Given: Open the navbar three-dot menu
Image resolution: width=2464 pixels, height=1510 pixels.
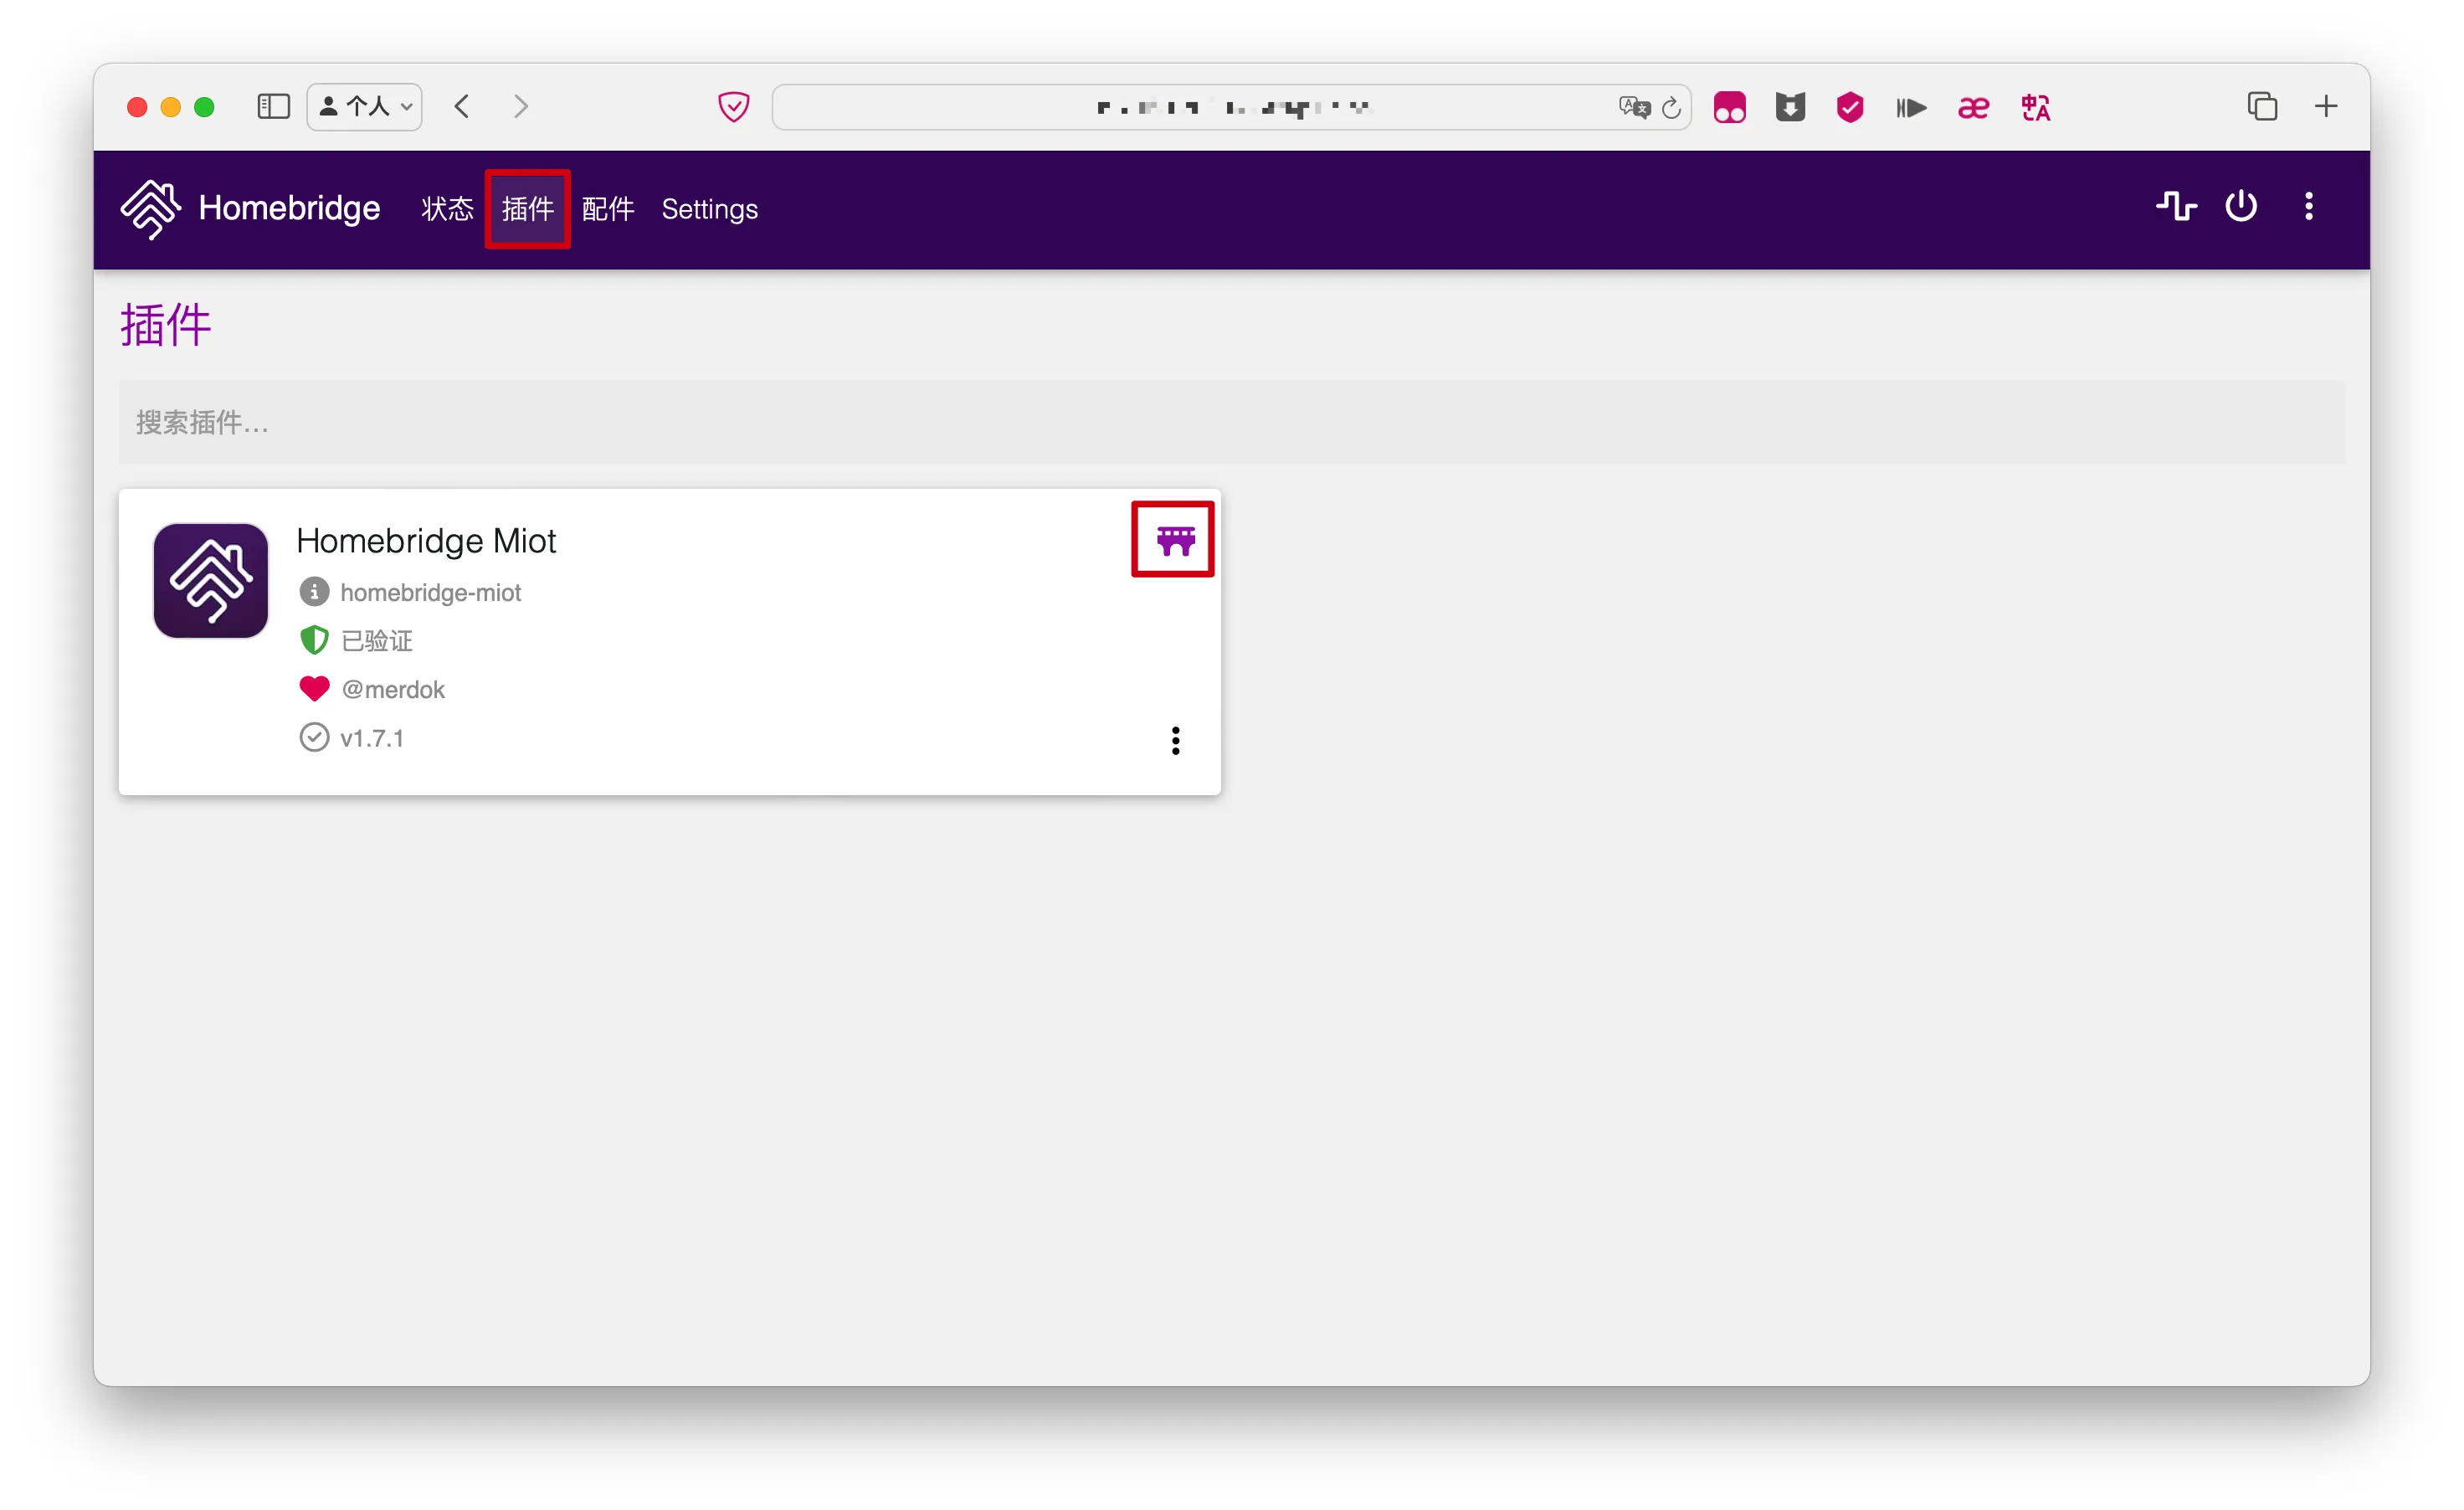Looking at the screenshot, I should click(2309, 206).
